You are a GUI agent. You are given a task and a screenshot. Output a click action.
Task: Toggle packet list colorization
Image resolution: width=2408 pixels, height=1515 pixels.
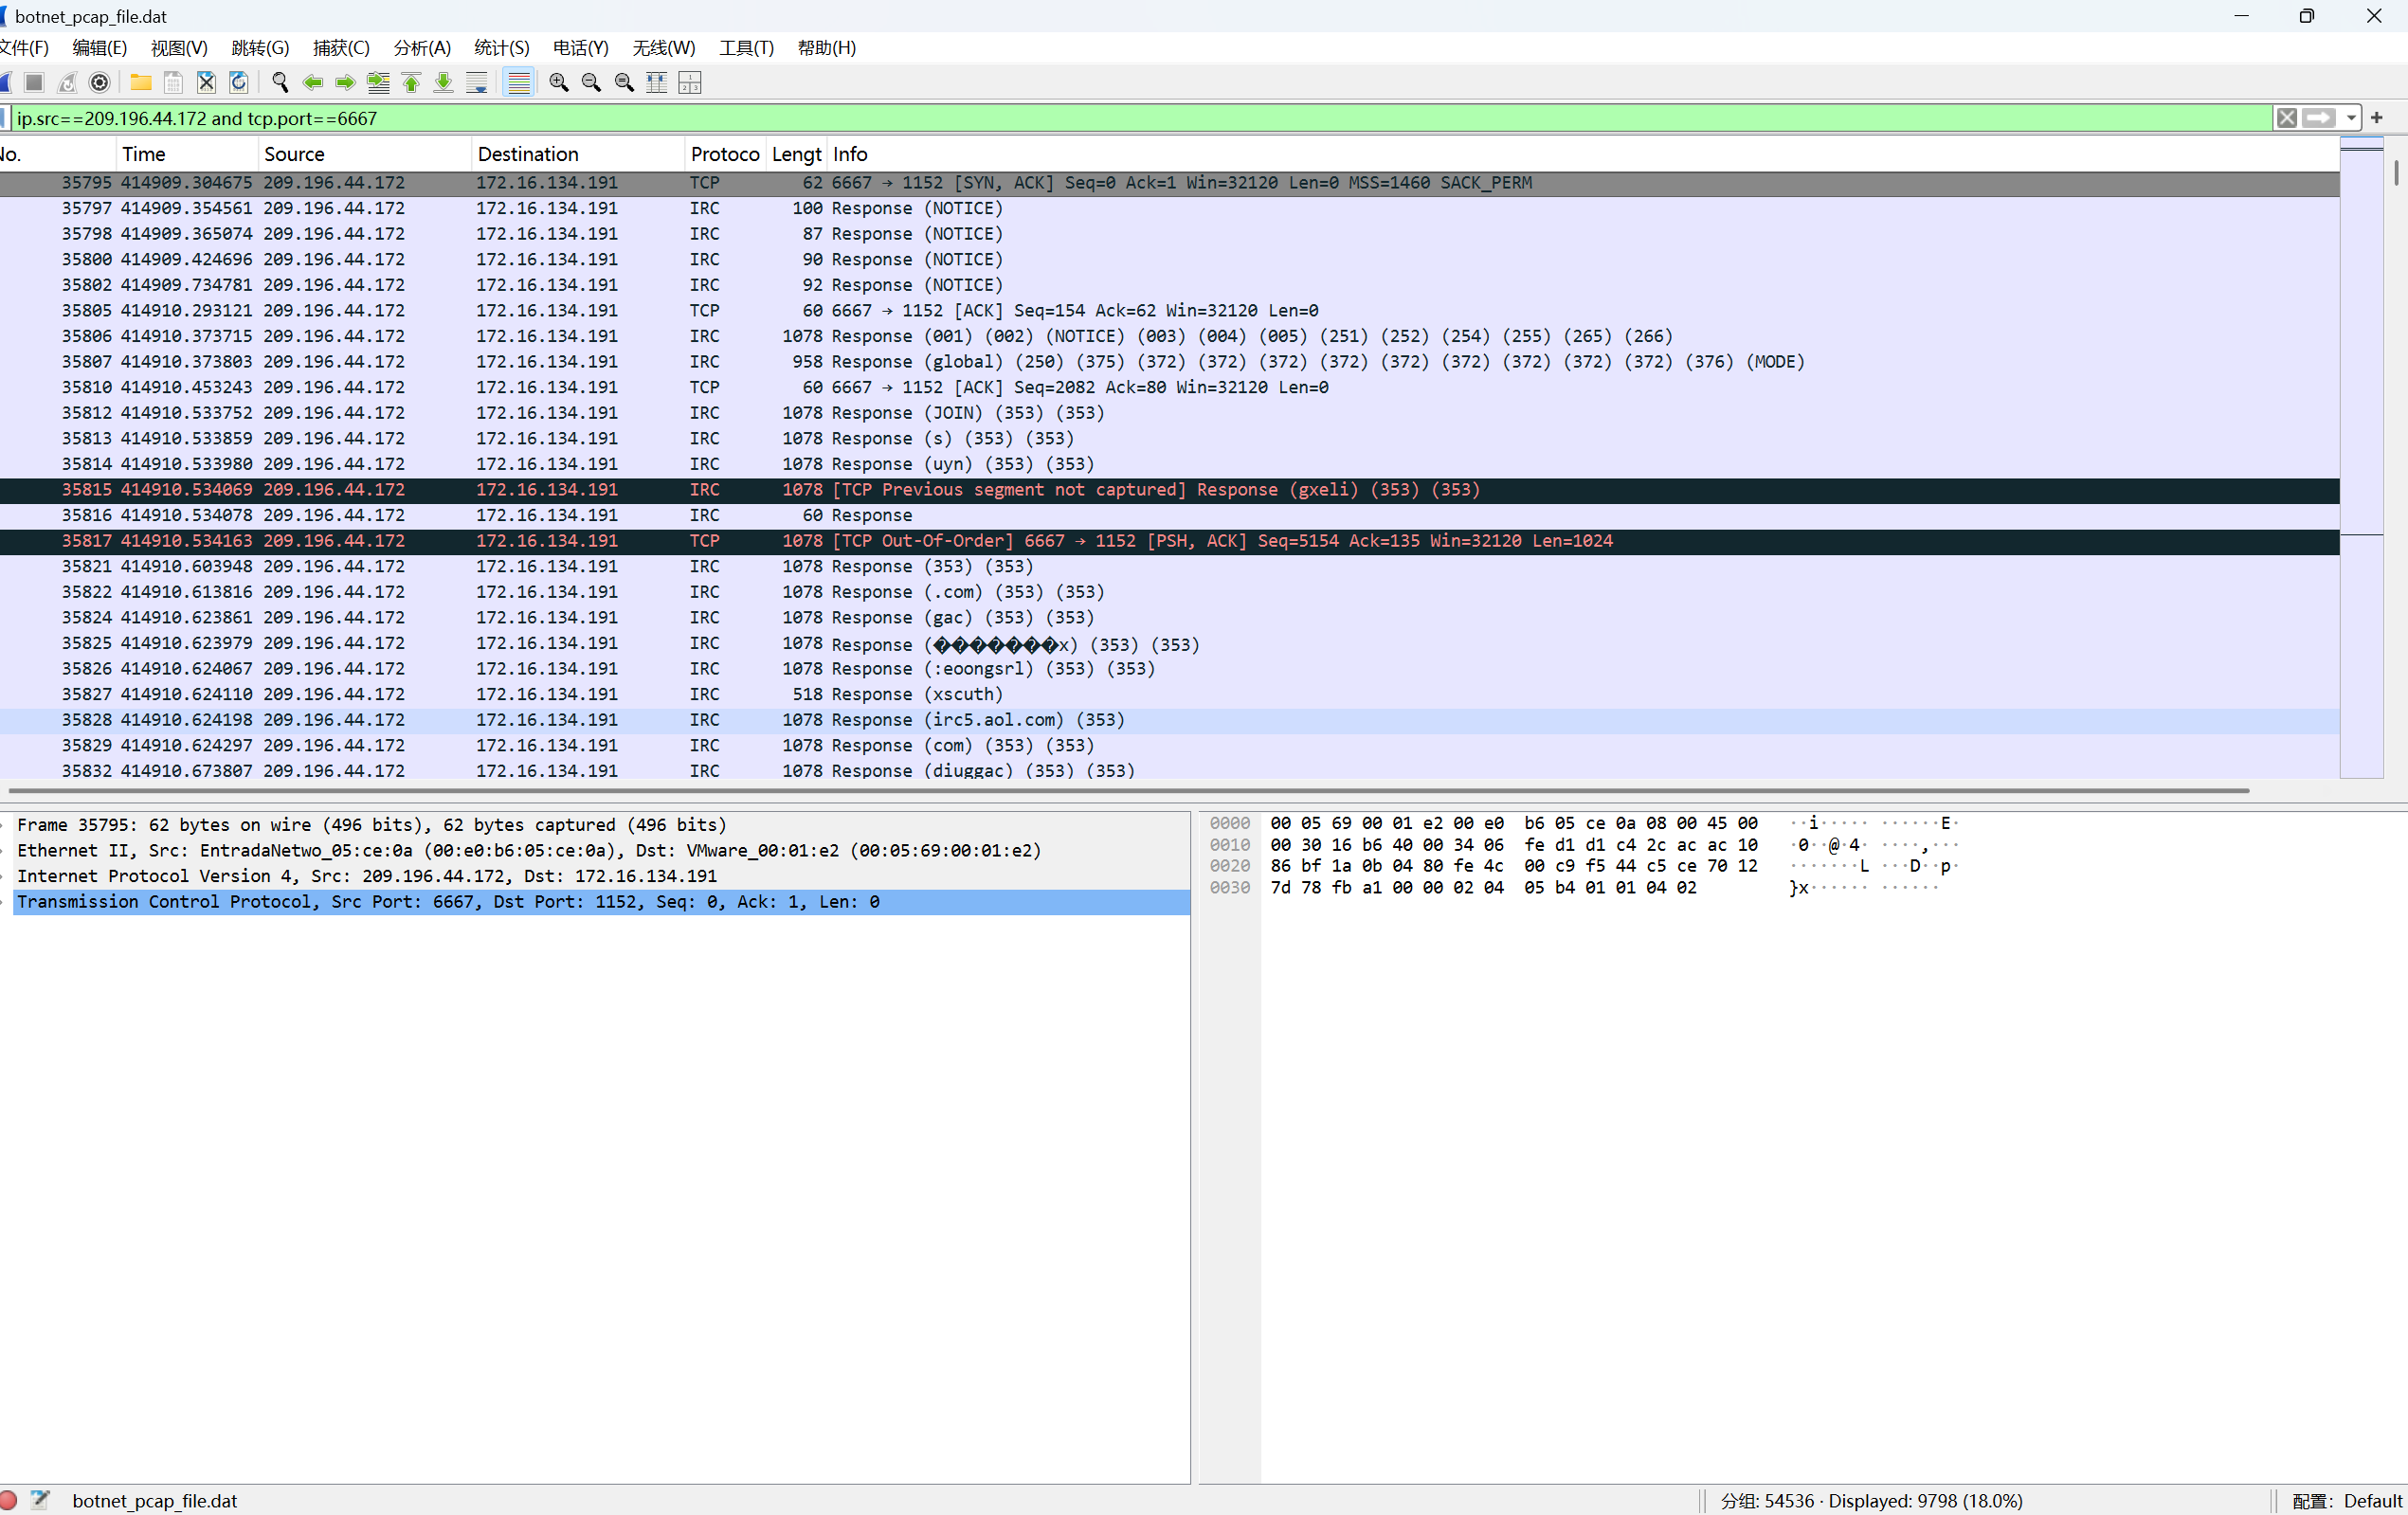click(x=518, y=83)
